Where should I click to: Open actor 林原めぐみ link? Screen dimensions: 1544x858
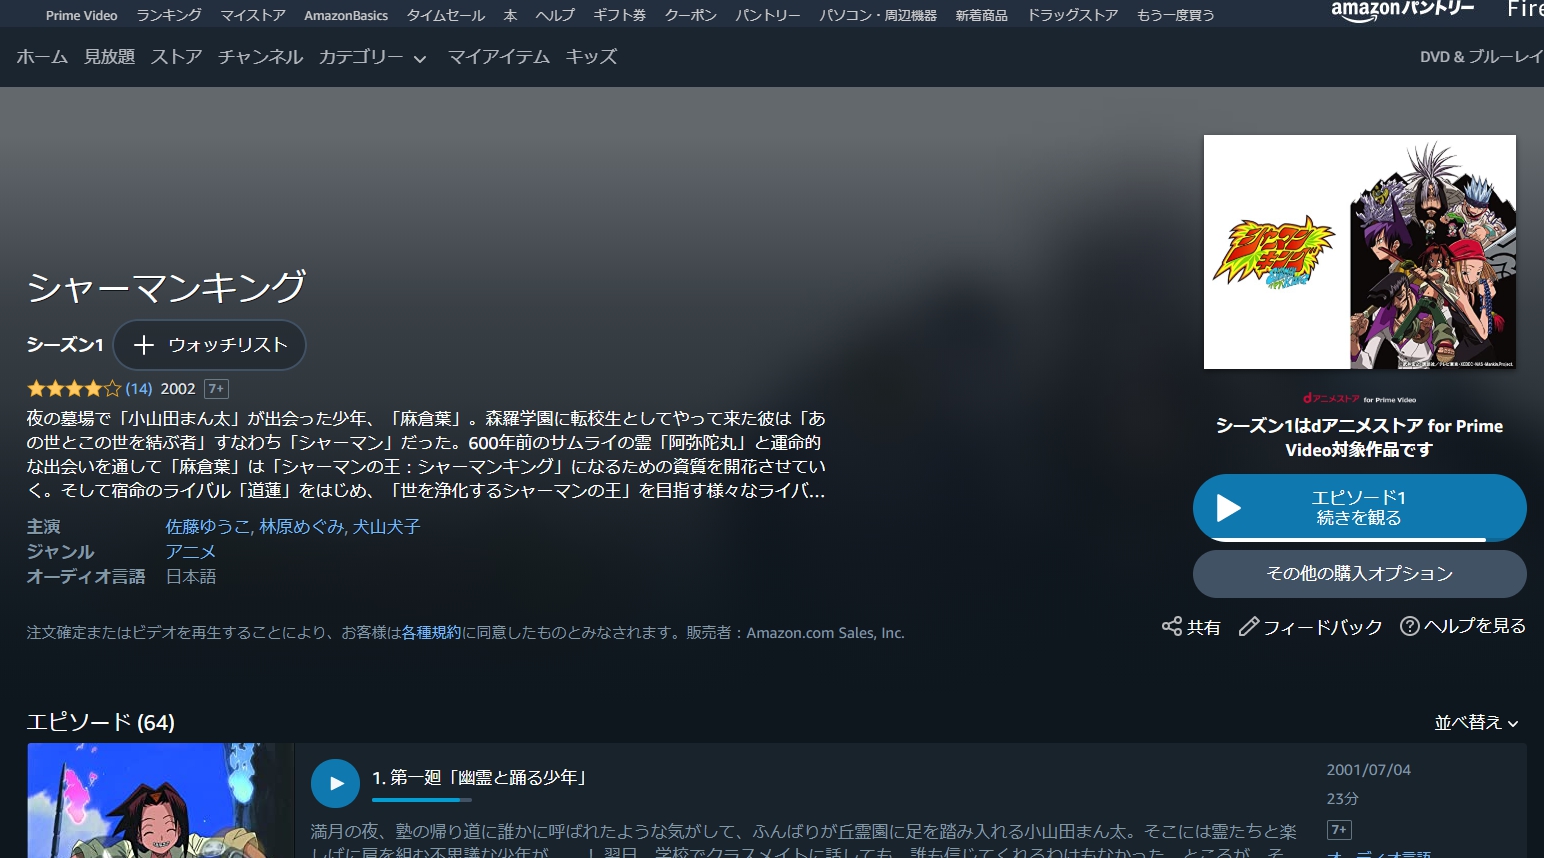[x=303, y=527]
